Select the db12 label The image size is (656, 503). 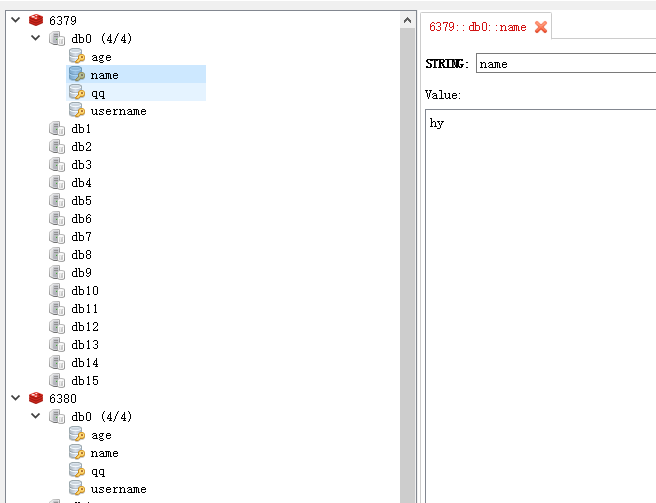point(85,326)
